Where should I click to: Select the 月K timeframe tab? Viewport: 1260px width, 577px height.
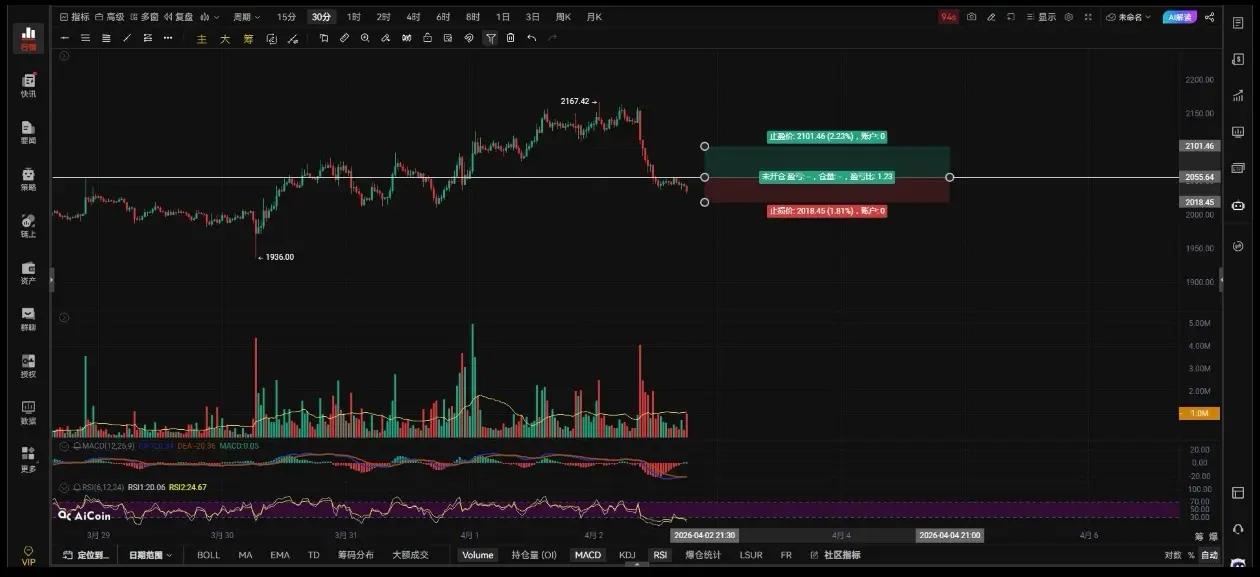point(594,17)
